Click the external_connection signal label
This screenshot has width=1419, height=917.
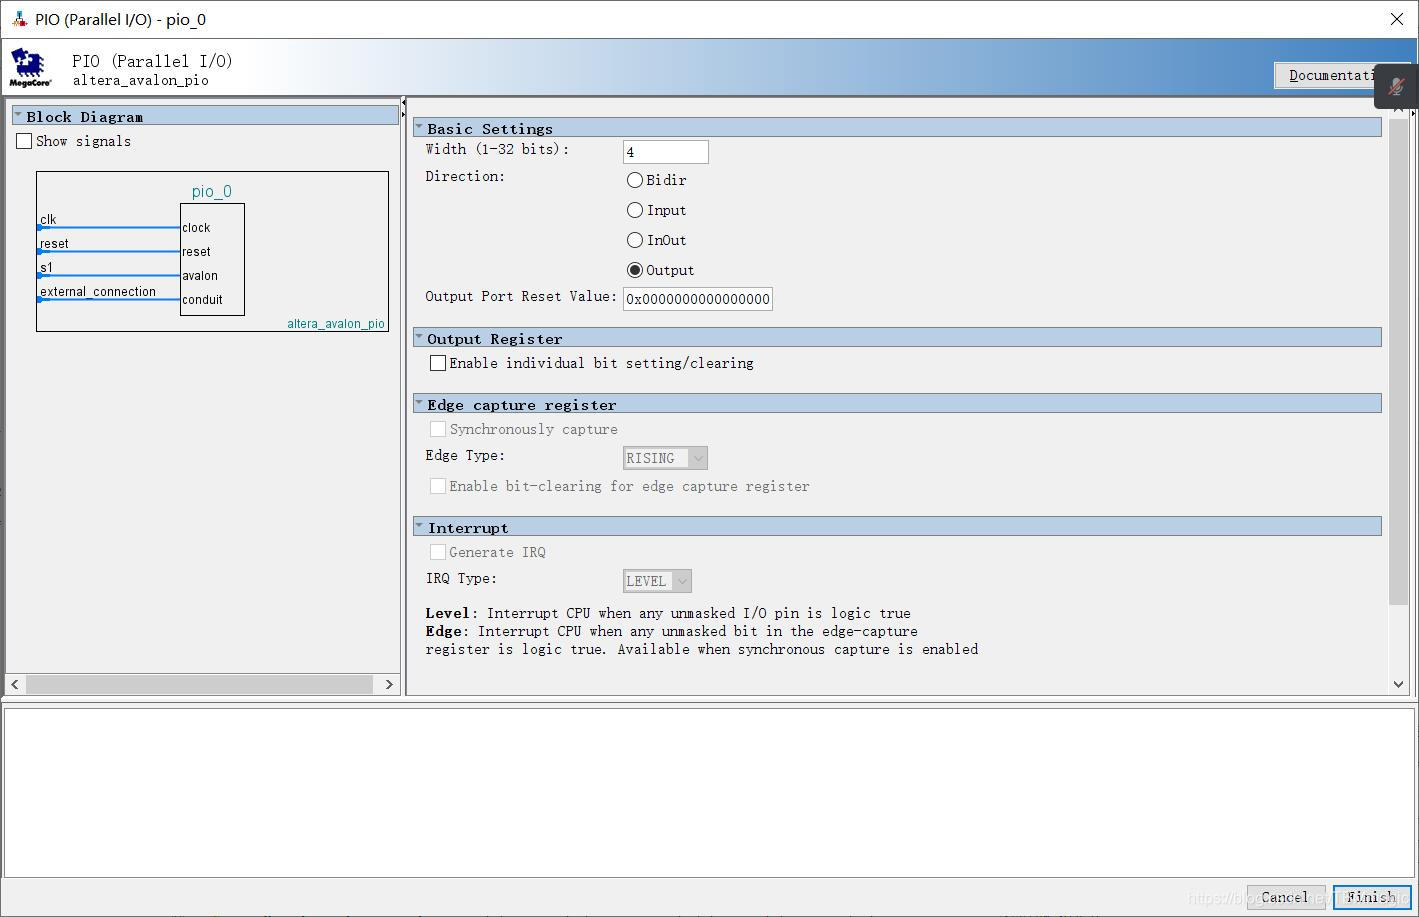98,291
